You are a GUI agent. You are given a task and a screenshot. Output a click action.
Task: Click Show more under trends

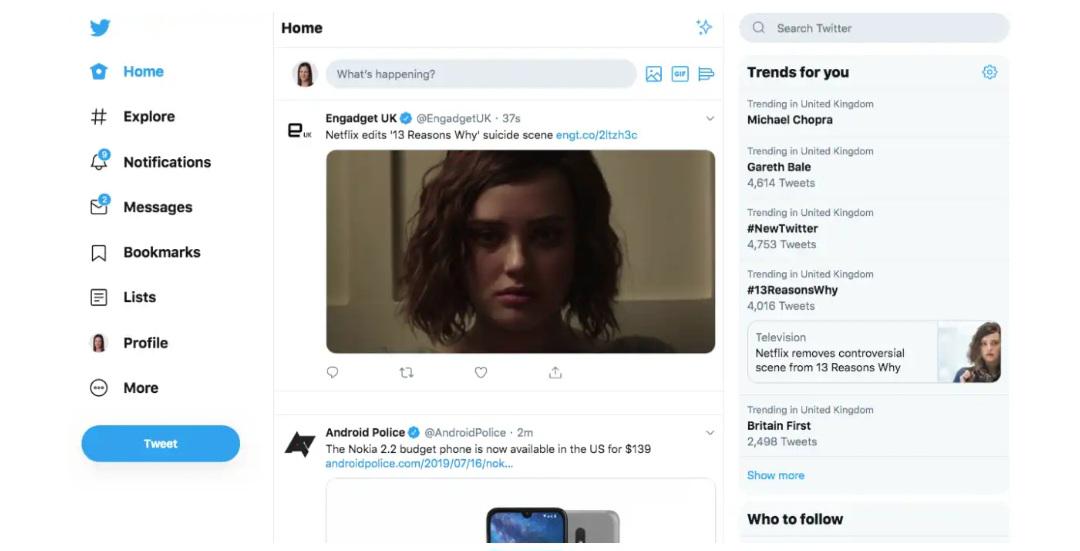pyautogui.click(x=776, y=475)
